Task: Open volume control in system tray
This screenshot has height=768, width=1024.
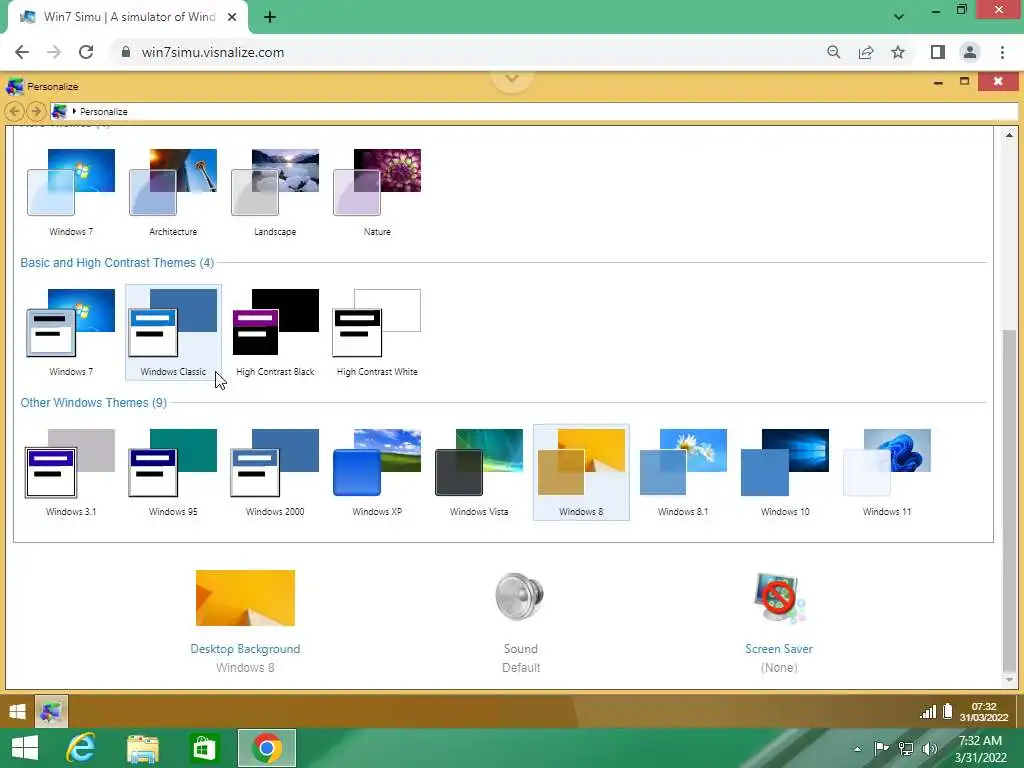Action: 930,748
